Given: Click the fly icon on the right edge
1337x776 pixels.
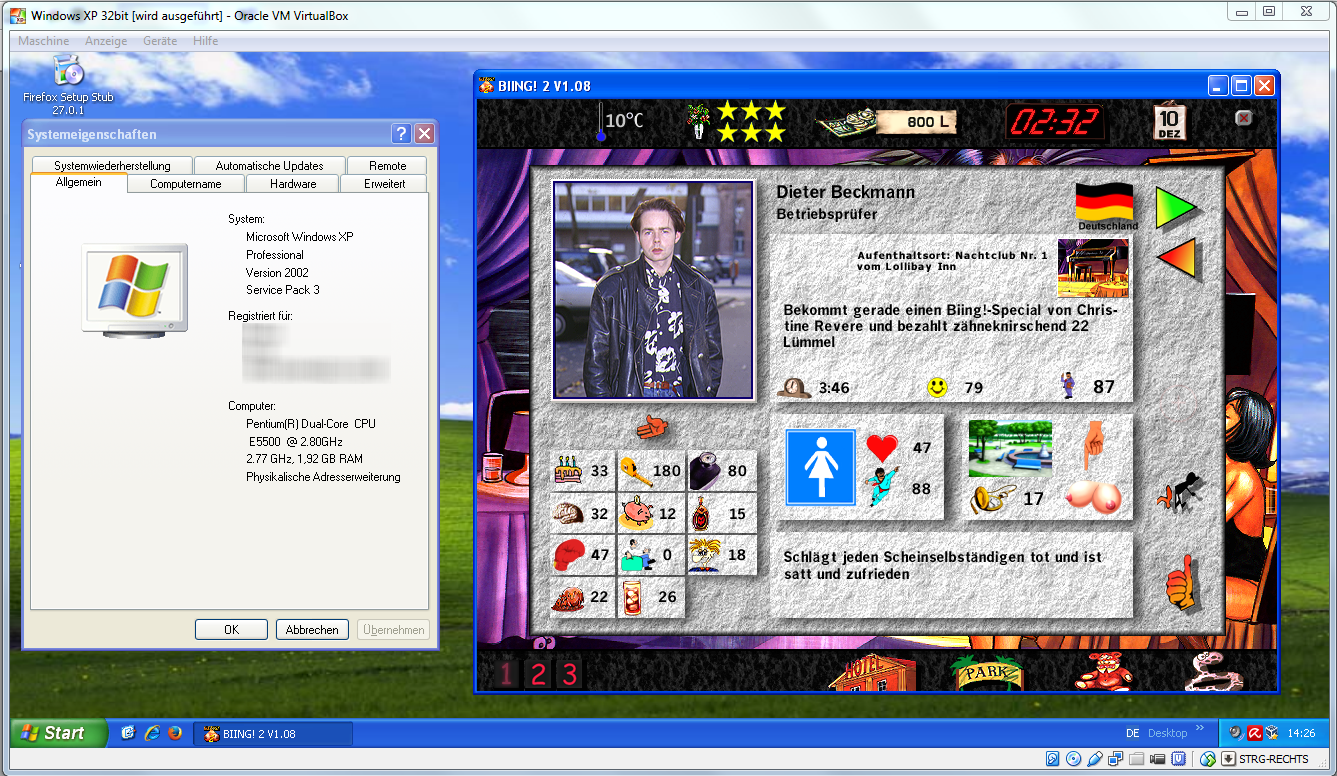Looking at the screenshot, I should 1179,490.
